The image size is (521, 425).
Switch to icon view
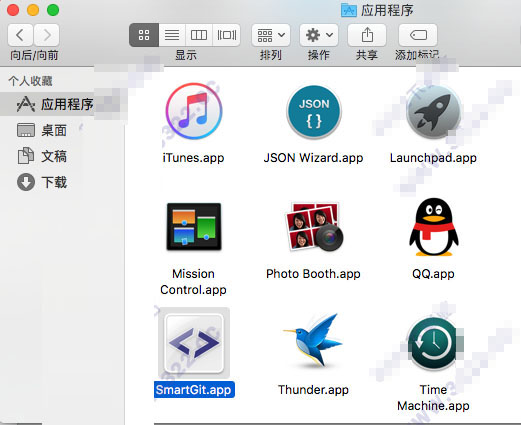[144, 35]
